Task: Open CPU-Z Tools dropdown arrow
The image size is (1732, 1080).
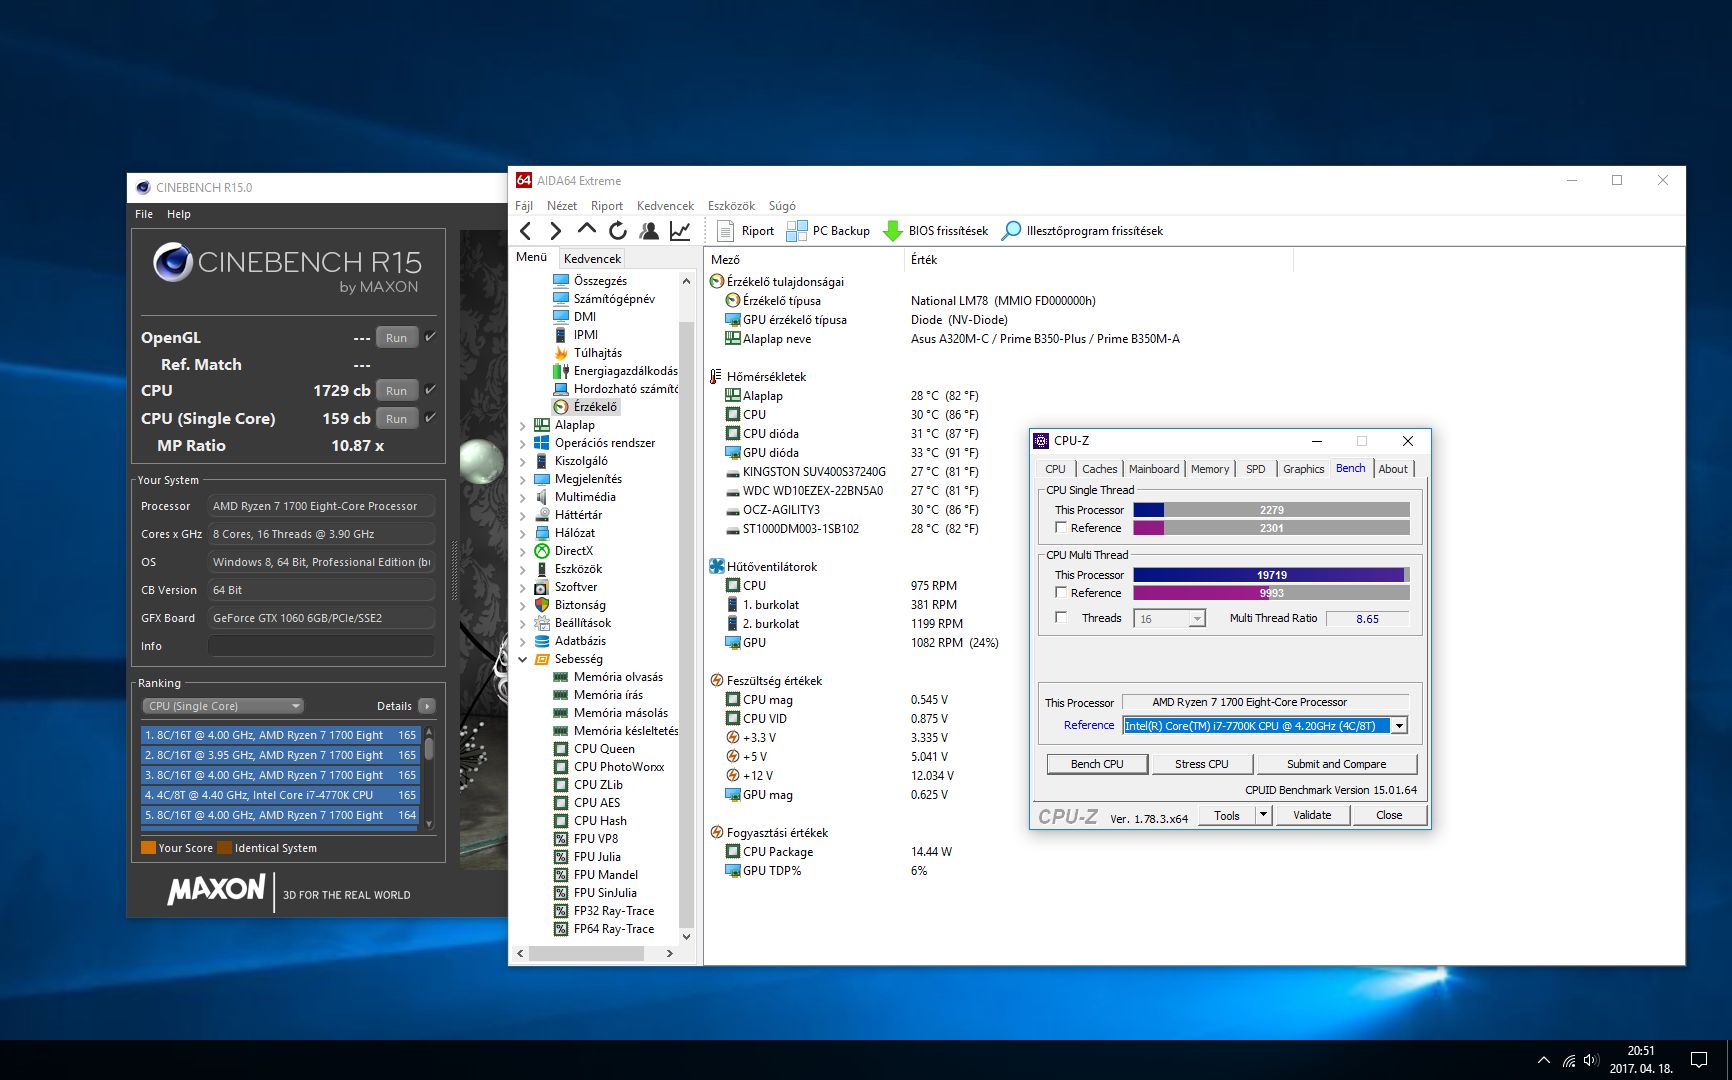Action: 1263,815
